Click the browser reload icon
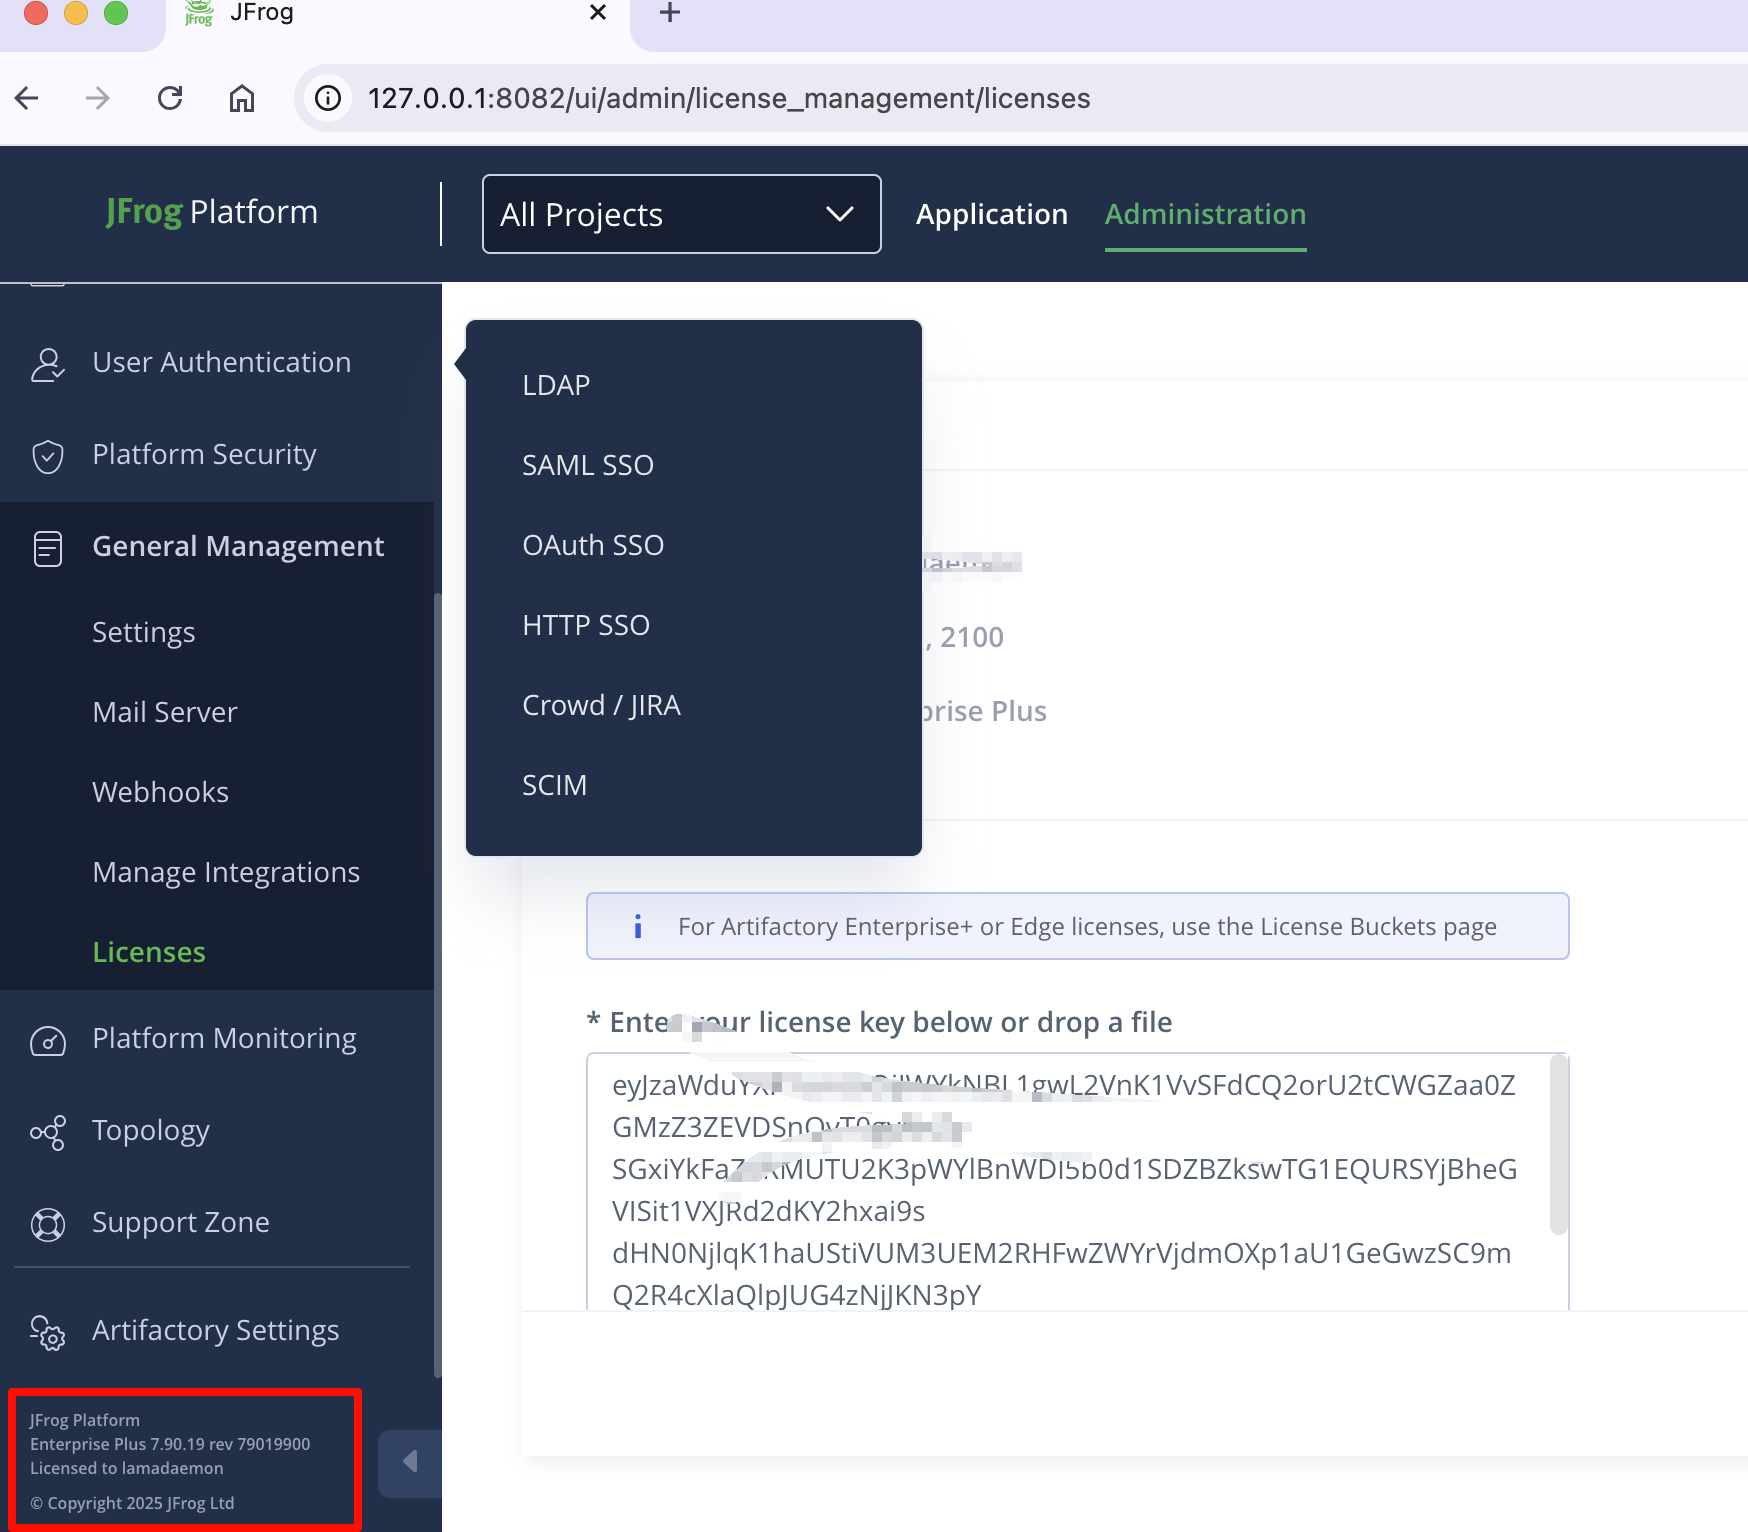The height and width of the screenshot is (1532, 1748). tap(170, 98)
